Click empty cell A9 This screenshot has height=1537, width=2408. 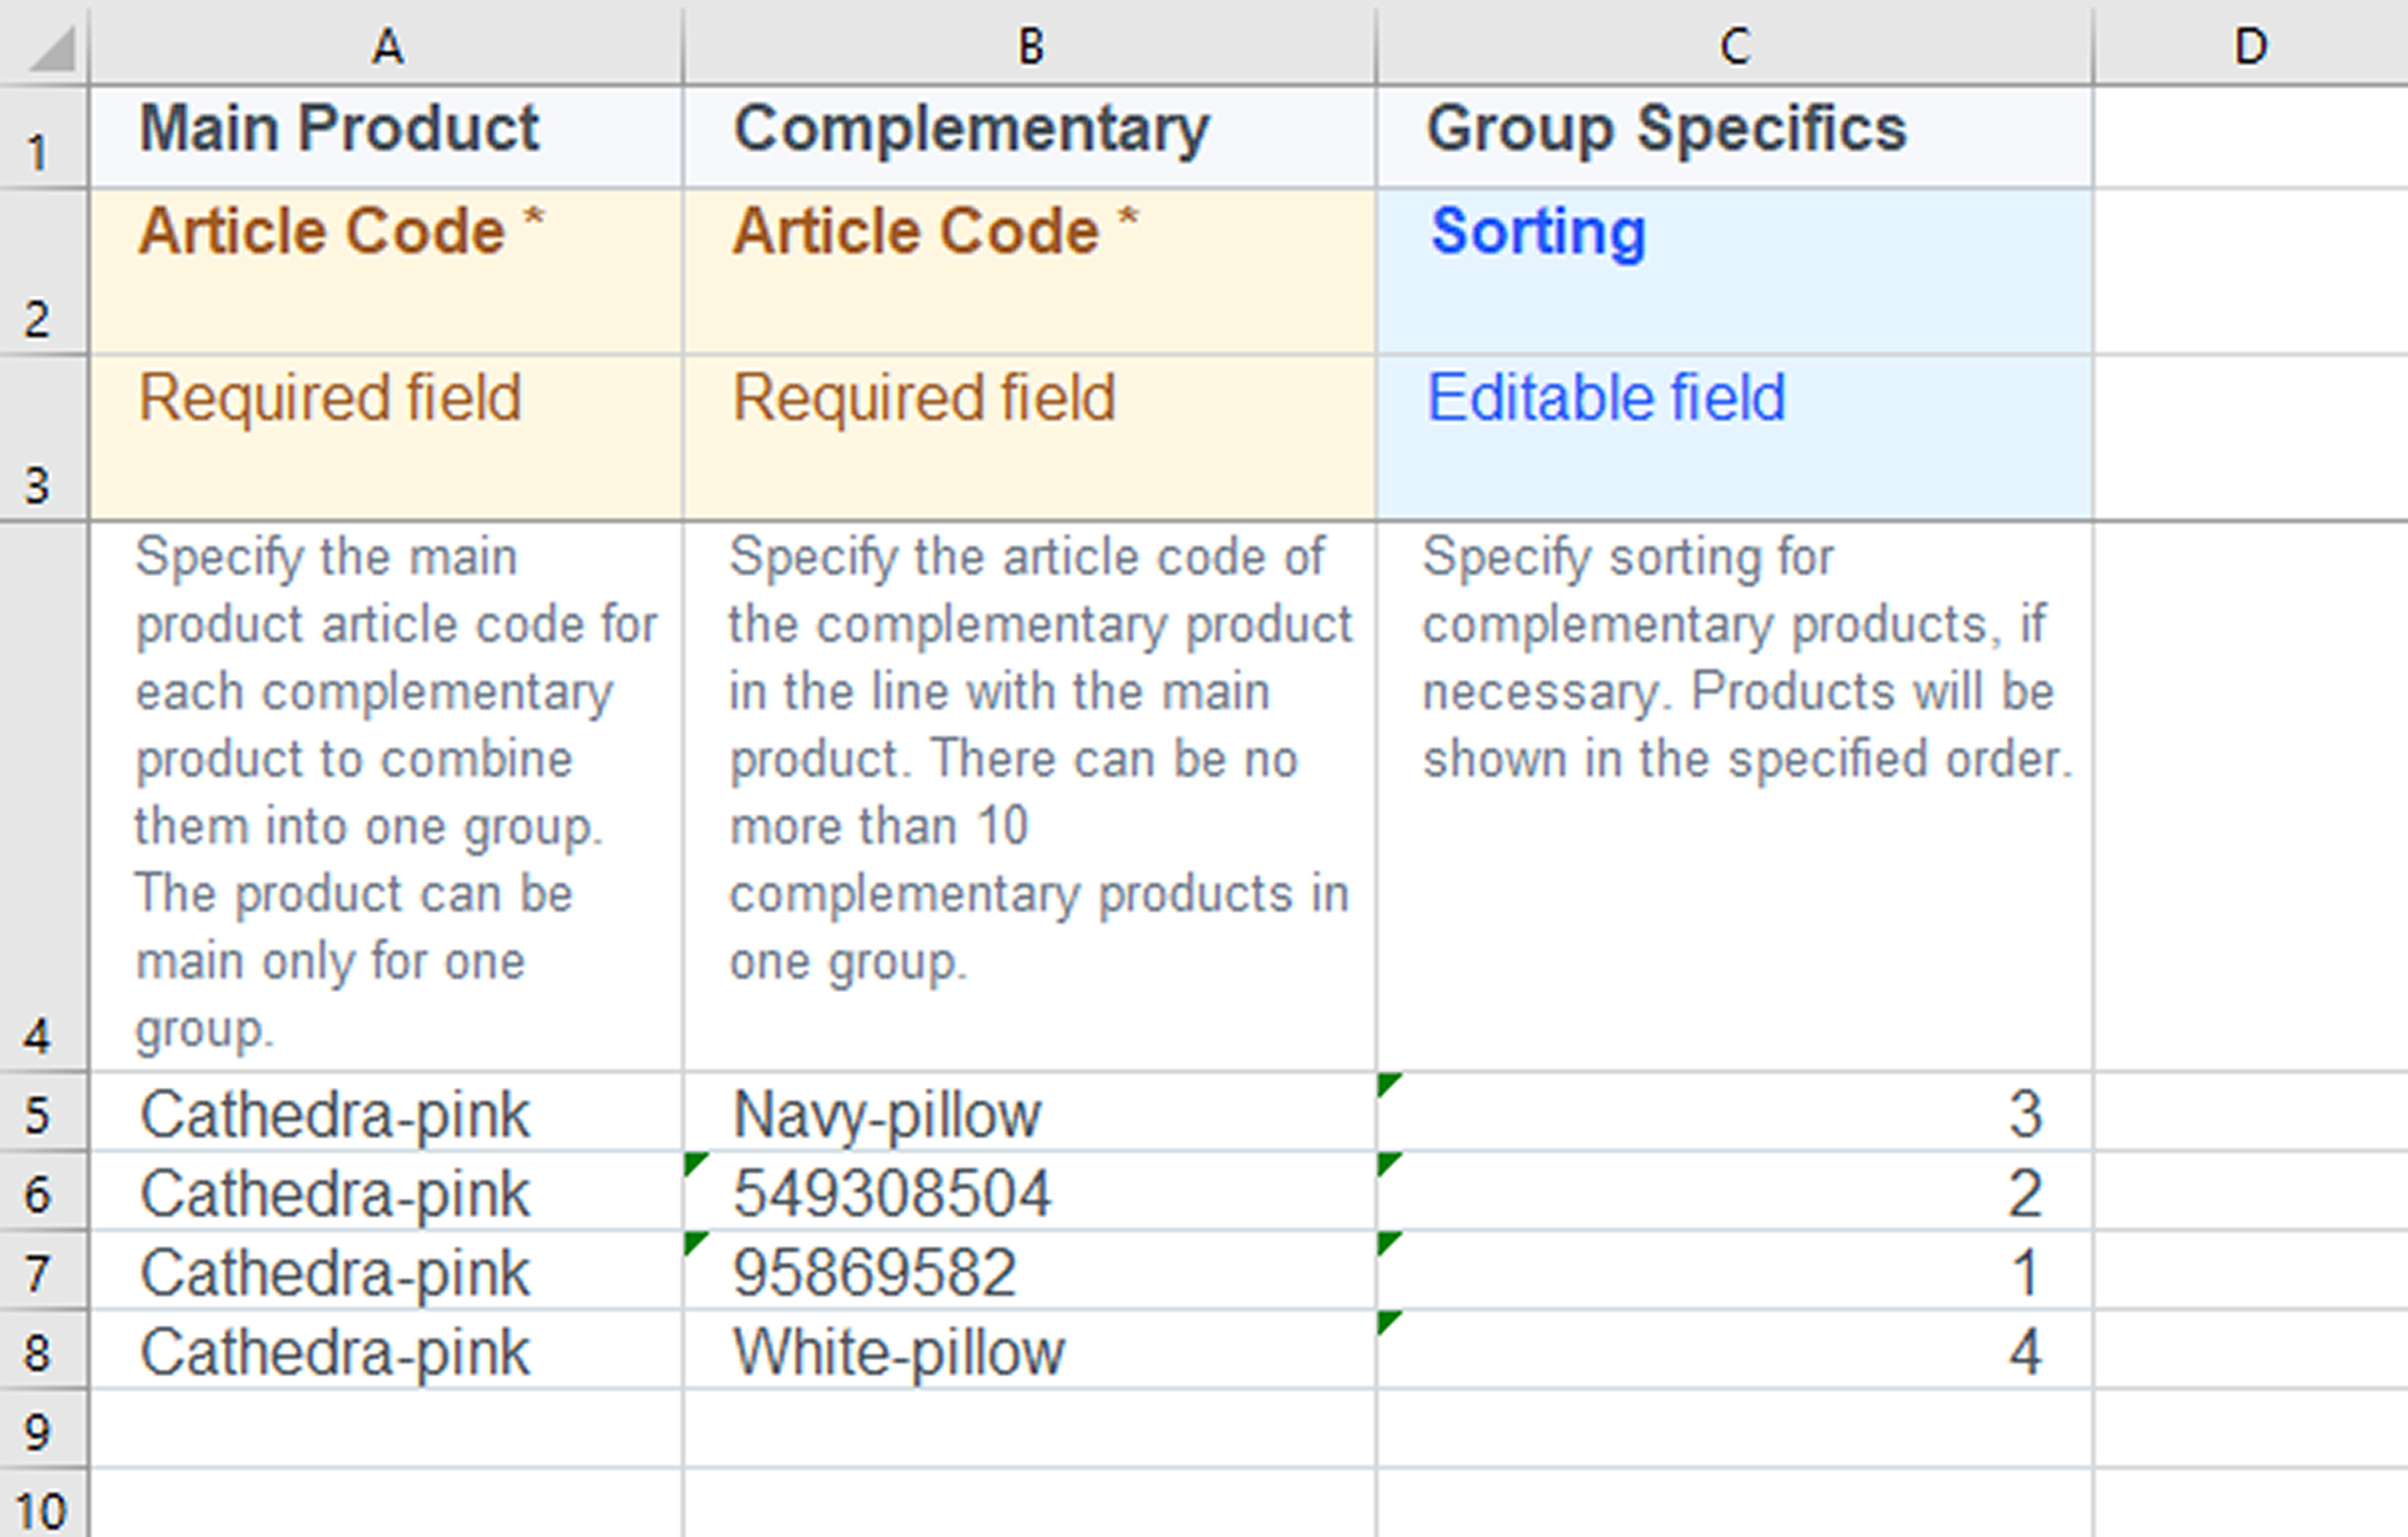click(x=387, y=1430)
